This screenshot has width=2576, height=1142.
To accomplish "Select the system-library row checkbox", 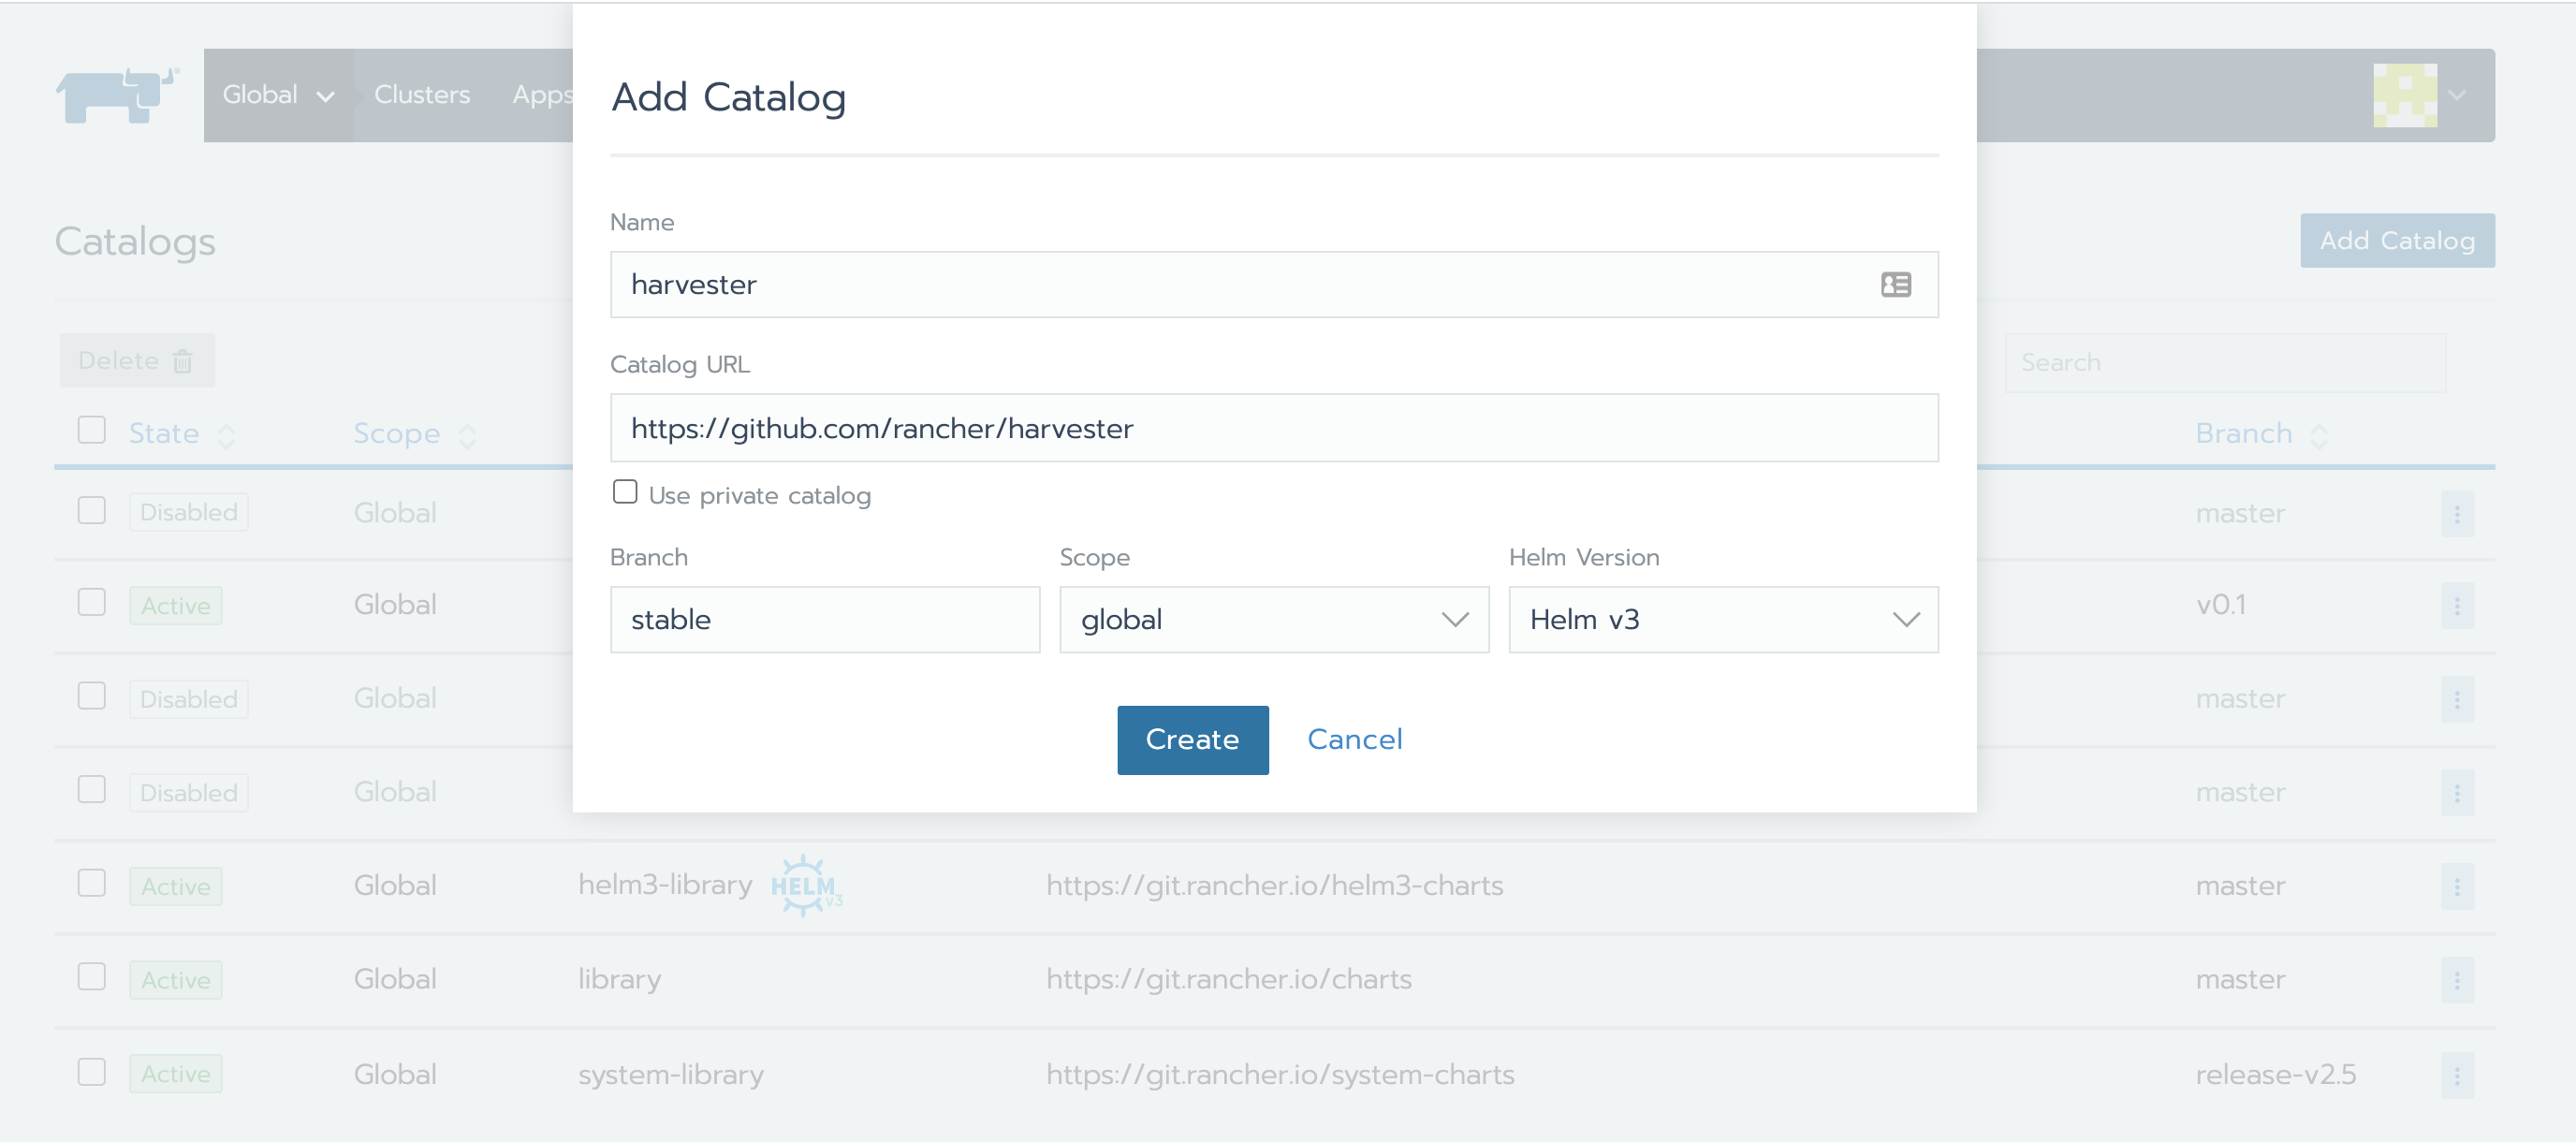I will click(92, 1072).
